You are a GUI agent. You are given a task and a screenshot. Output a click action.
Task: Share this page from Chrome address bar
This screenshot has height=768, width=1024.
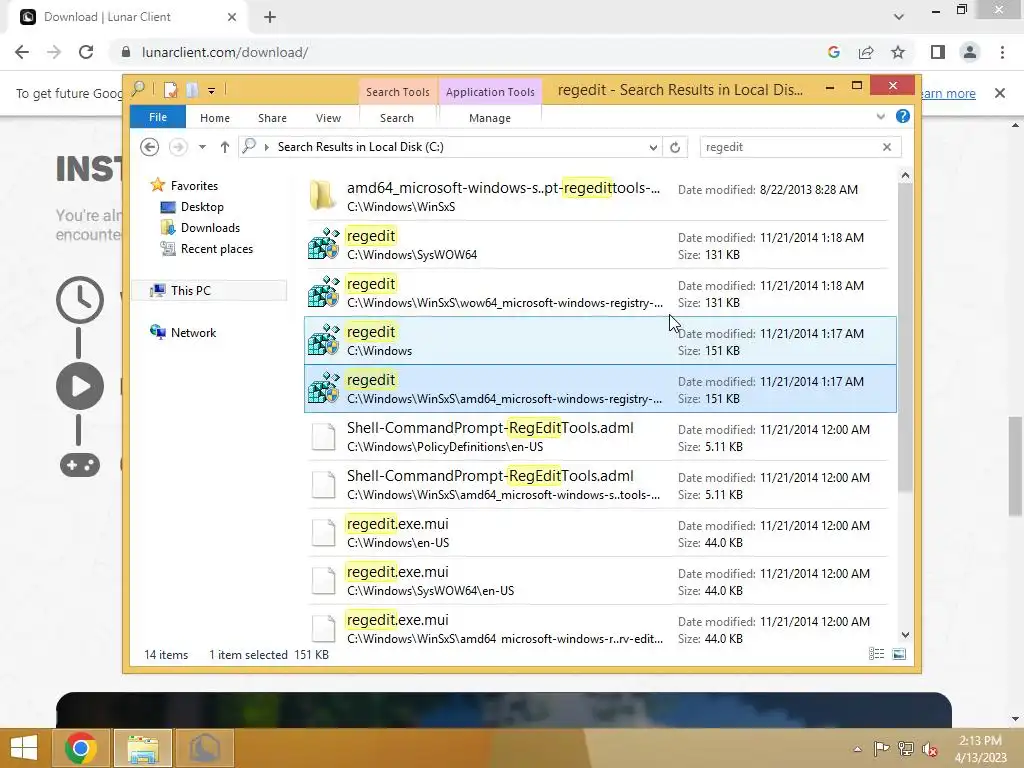pyautogui.click(x=866, y=52)
